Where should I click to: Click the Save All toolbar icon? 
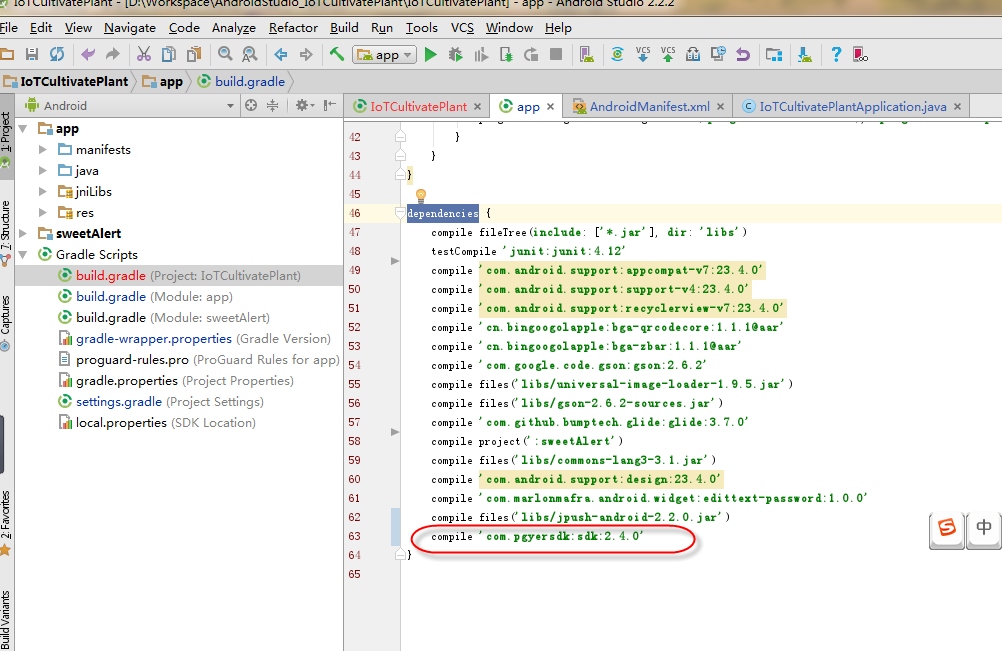(x=31, y=55)
